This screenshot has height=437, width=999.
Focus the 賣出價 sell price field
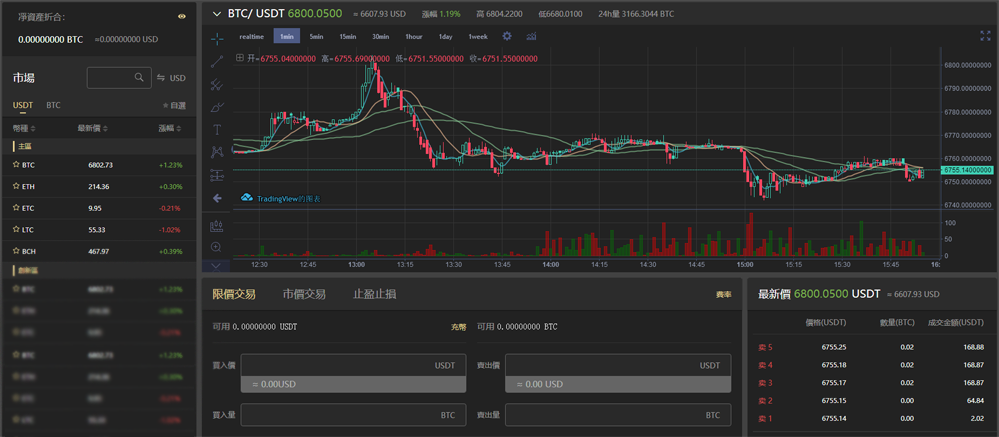pos(618,366)
